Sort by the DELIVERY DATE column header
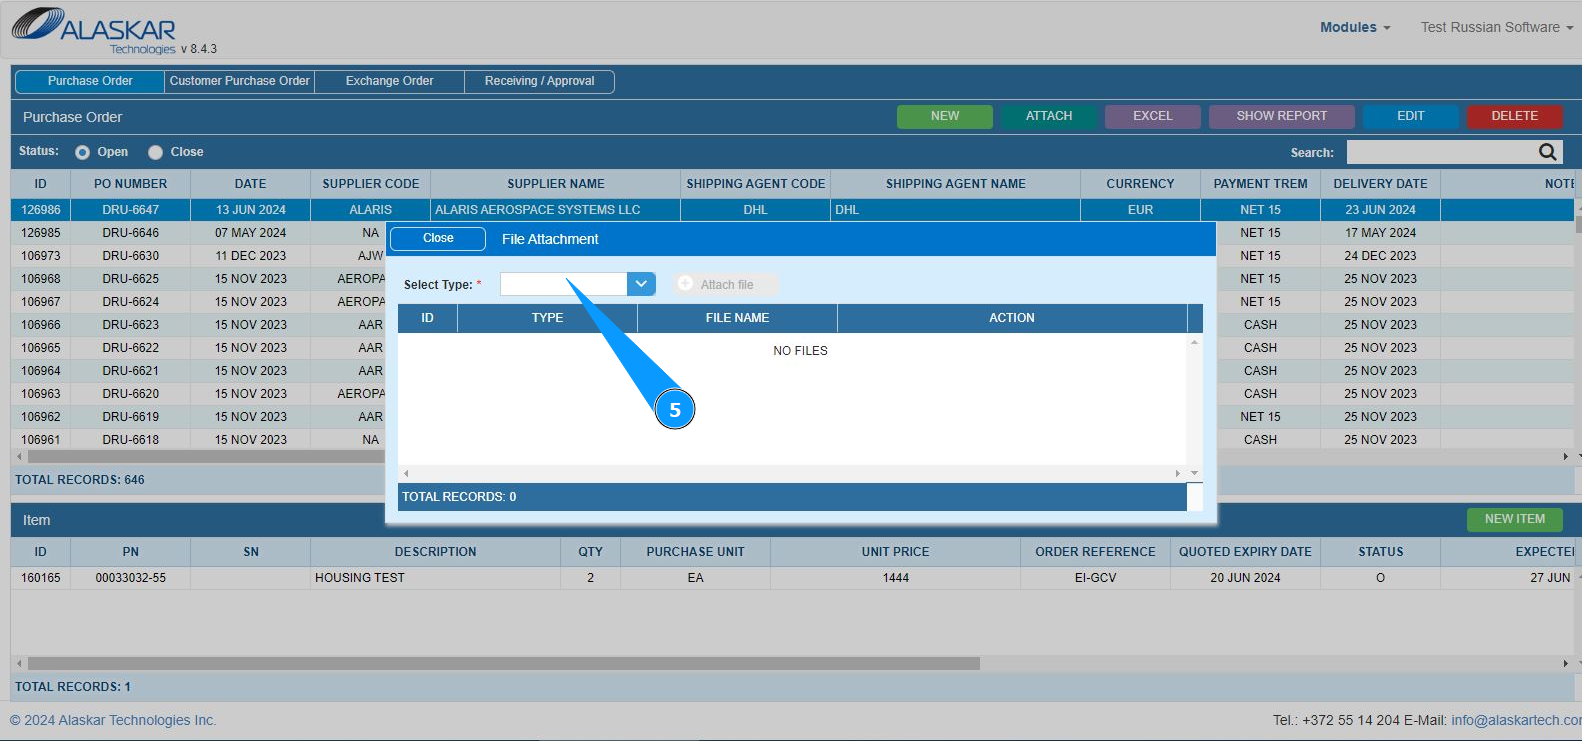The width and height of the screenshot is (1582, 741). pyautogui.click(x=1381, y=184)
